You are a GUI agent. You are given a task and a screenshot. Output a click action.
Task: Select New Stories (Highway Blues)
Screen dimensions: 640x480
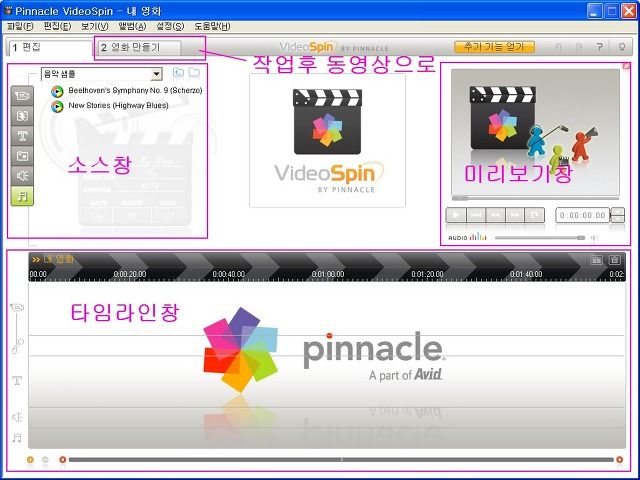tap(118, 105)
